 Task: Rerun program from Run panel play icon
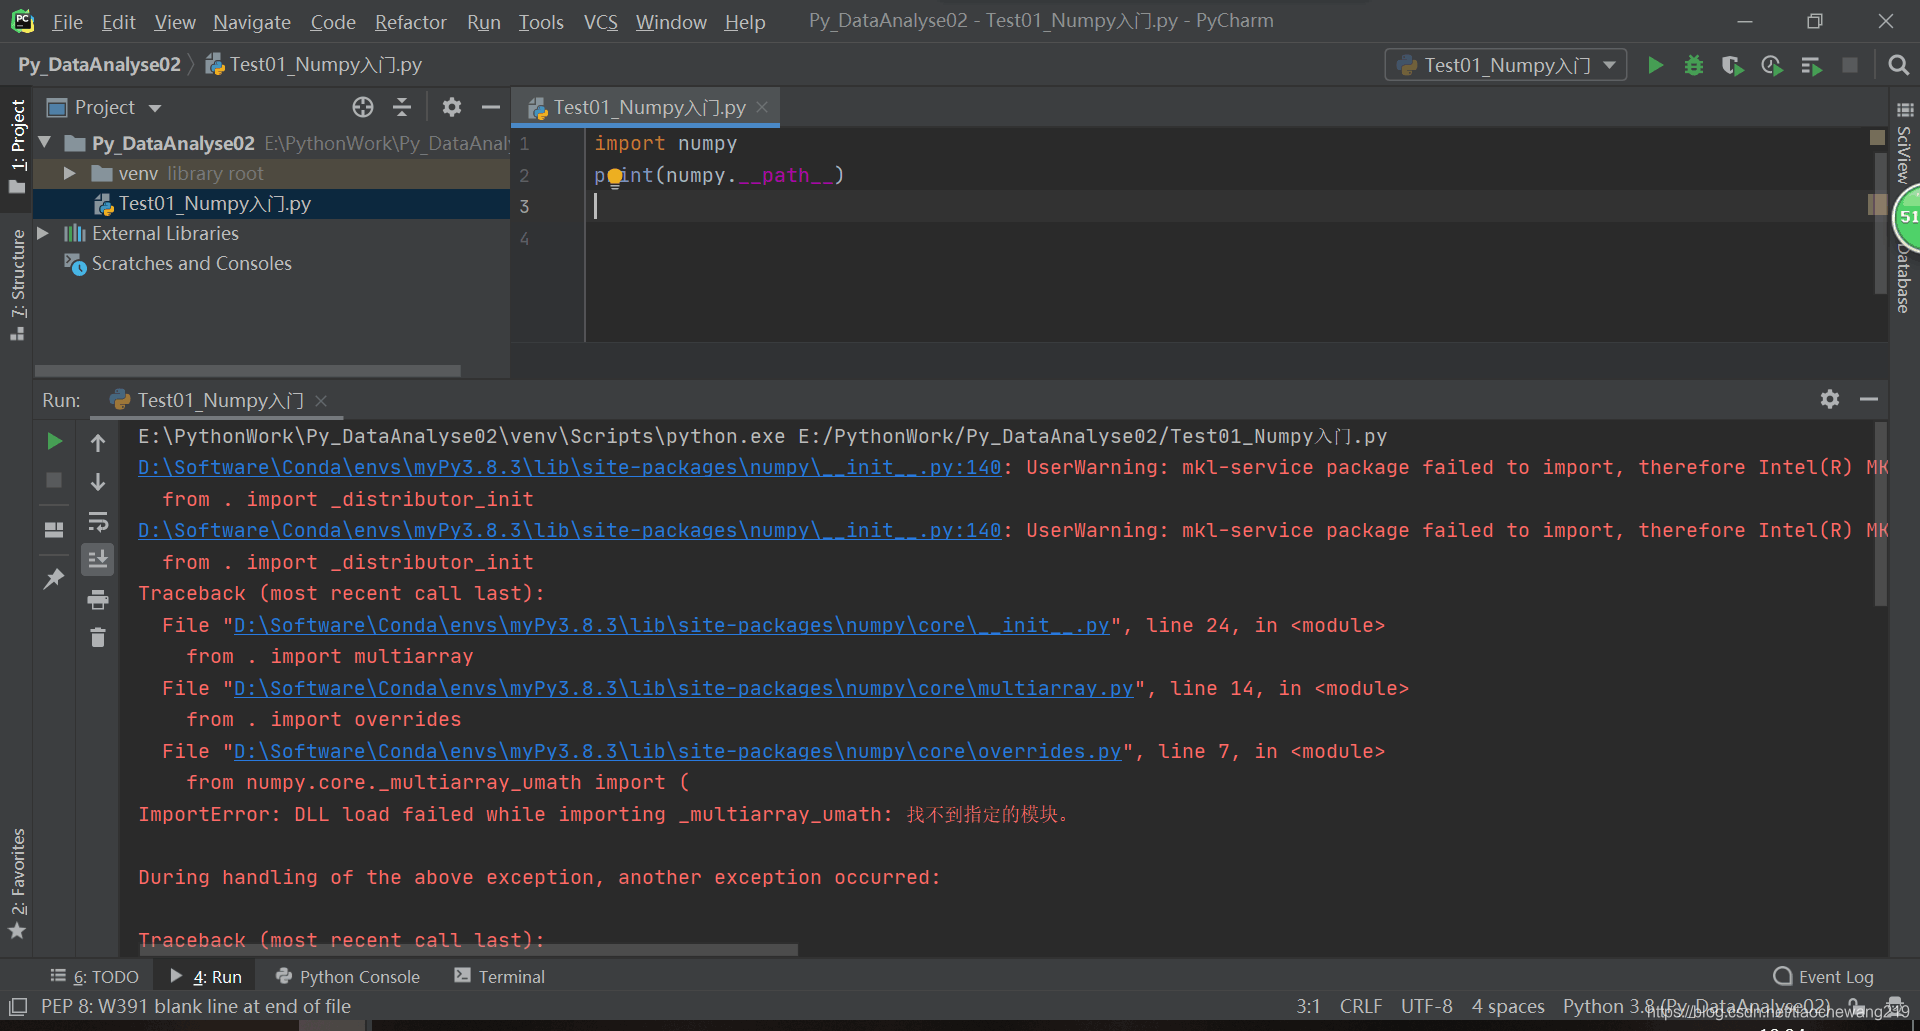pos(55,441)
